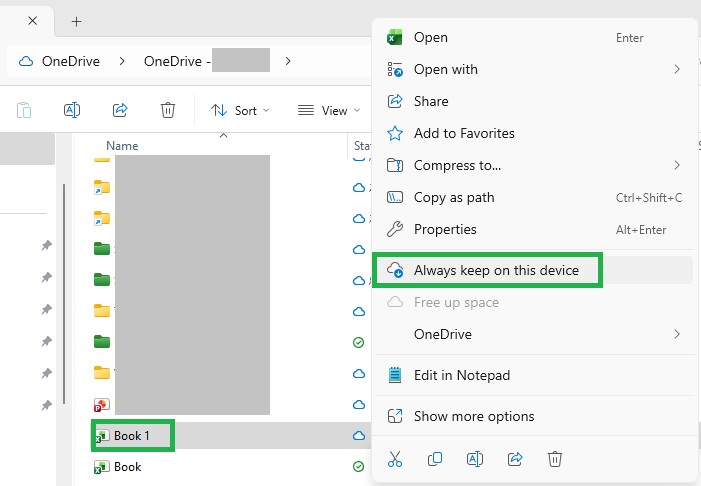701x486 pixels.
Task: Click the Rename icon at the context menu bottom
Action: pos(475,459)
